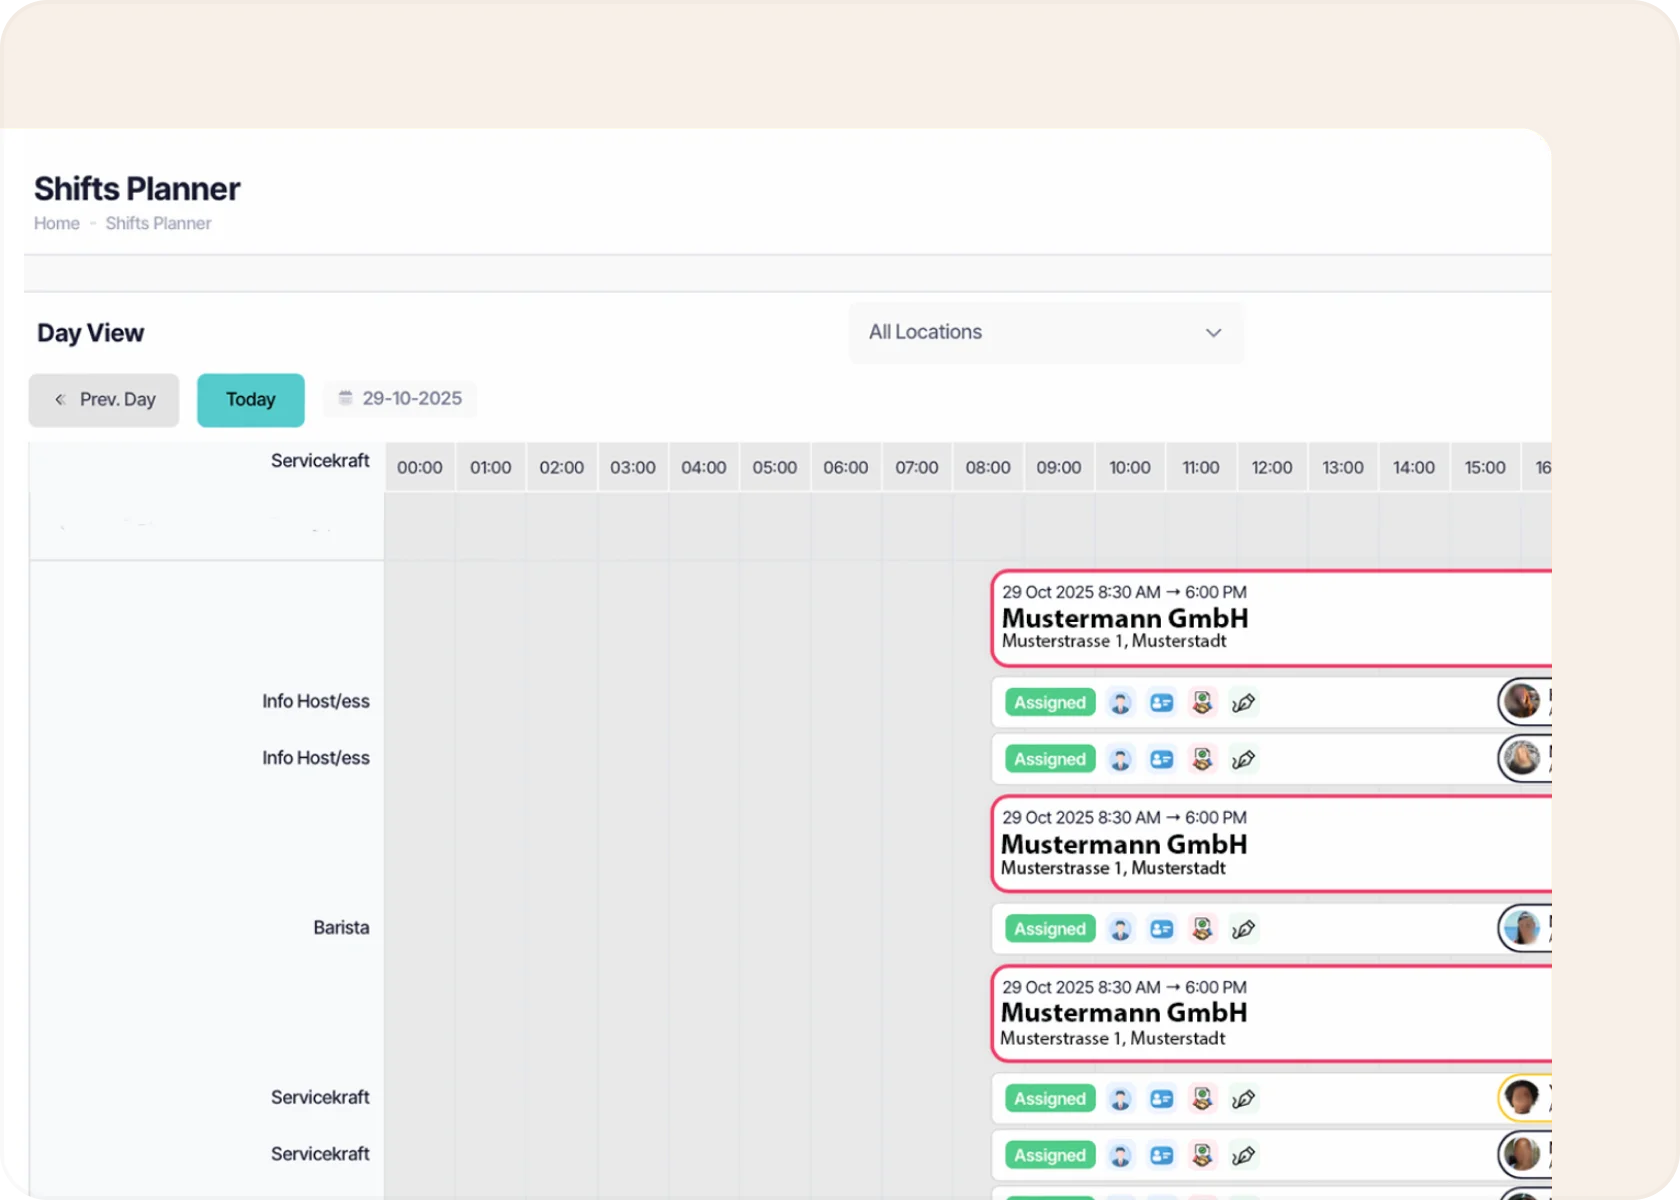
Task: Select the Assigned badge in the Barista row
Action: 1050,929
